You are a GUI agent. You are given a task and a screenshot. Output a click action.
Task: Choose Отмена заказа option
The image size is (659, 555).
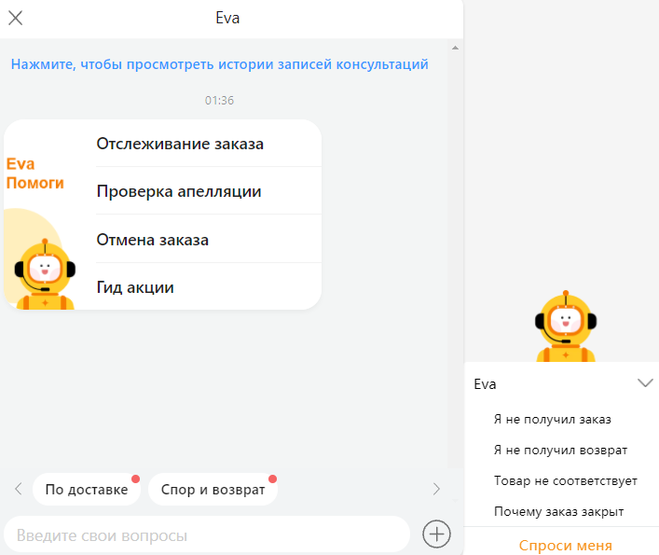209,239
